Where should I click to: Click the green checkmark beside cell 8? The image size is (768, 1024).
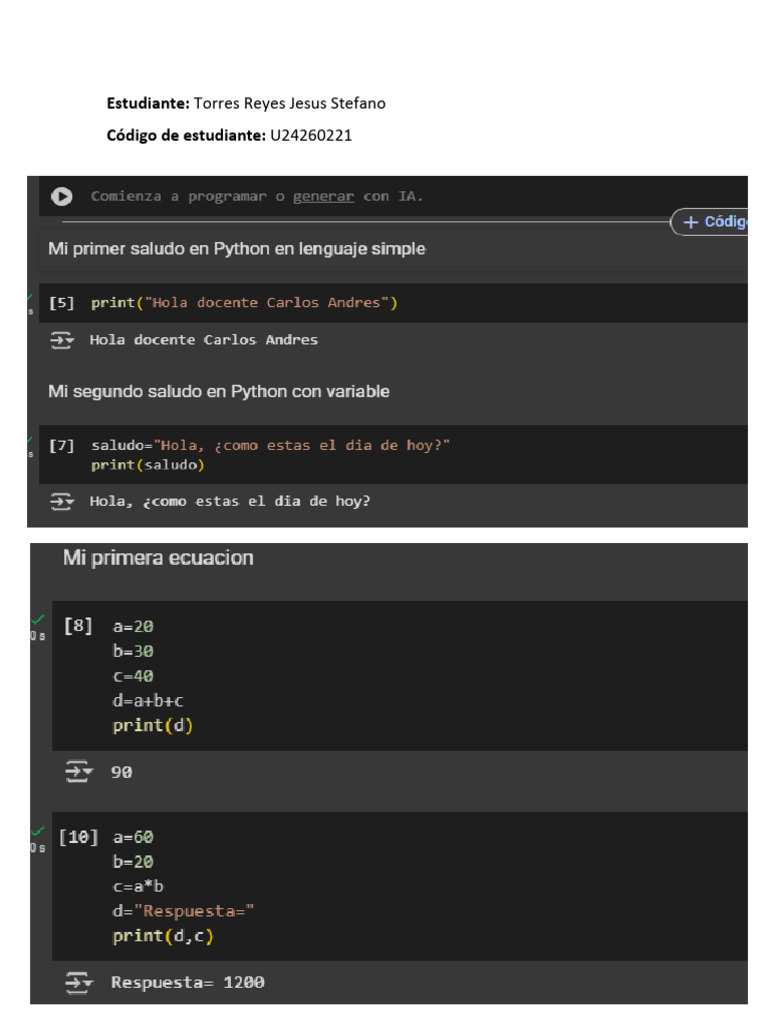pyautogui.click(x=38, y=619)
